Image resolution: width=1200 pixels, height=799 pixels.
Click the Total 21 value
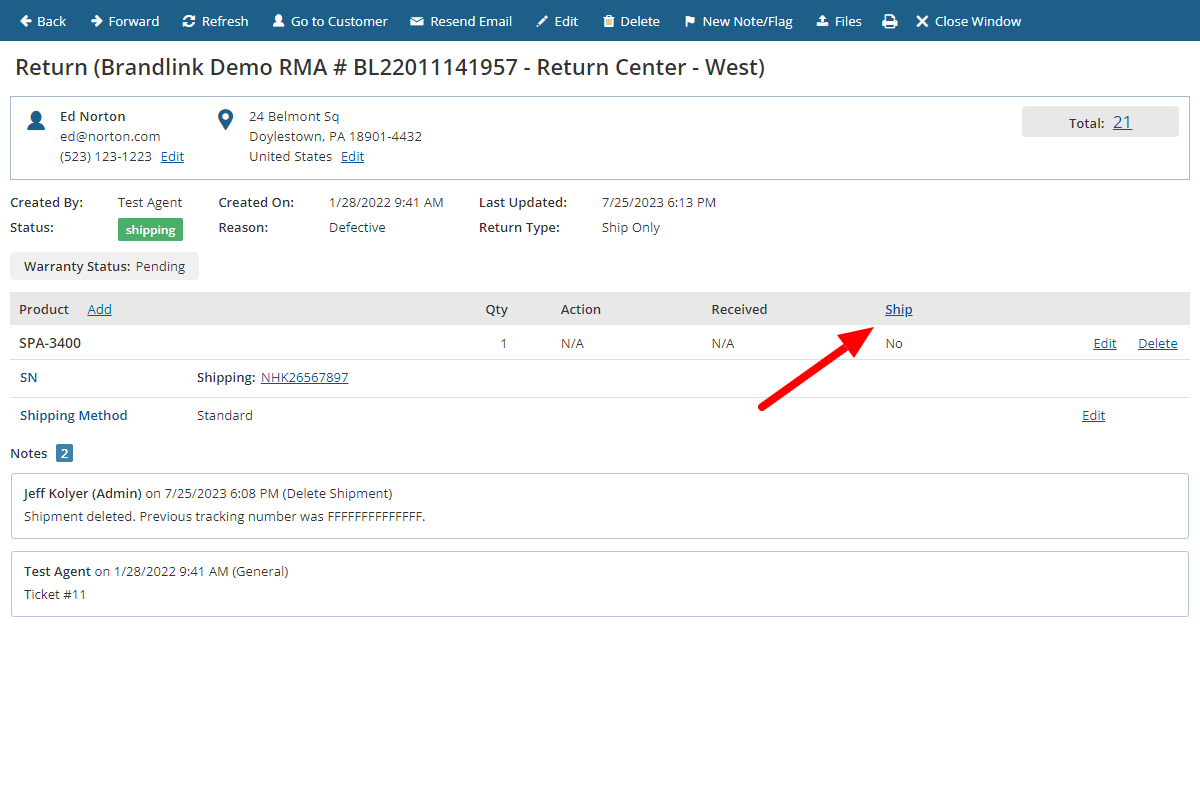[x=1122, y=122]
